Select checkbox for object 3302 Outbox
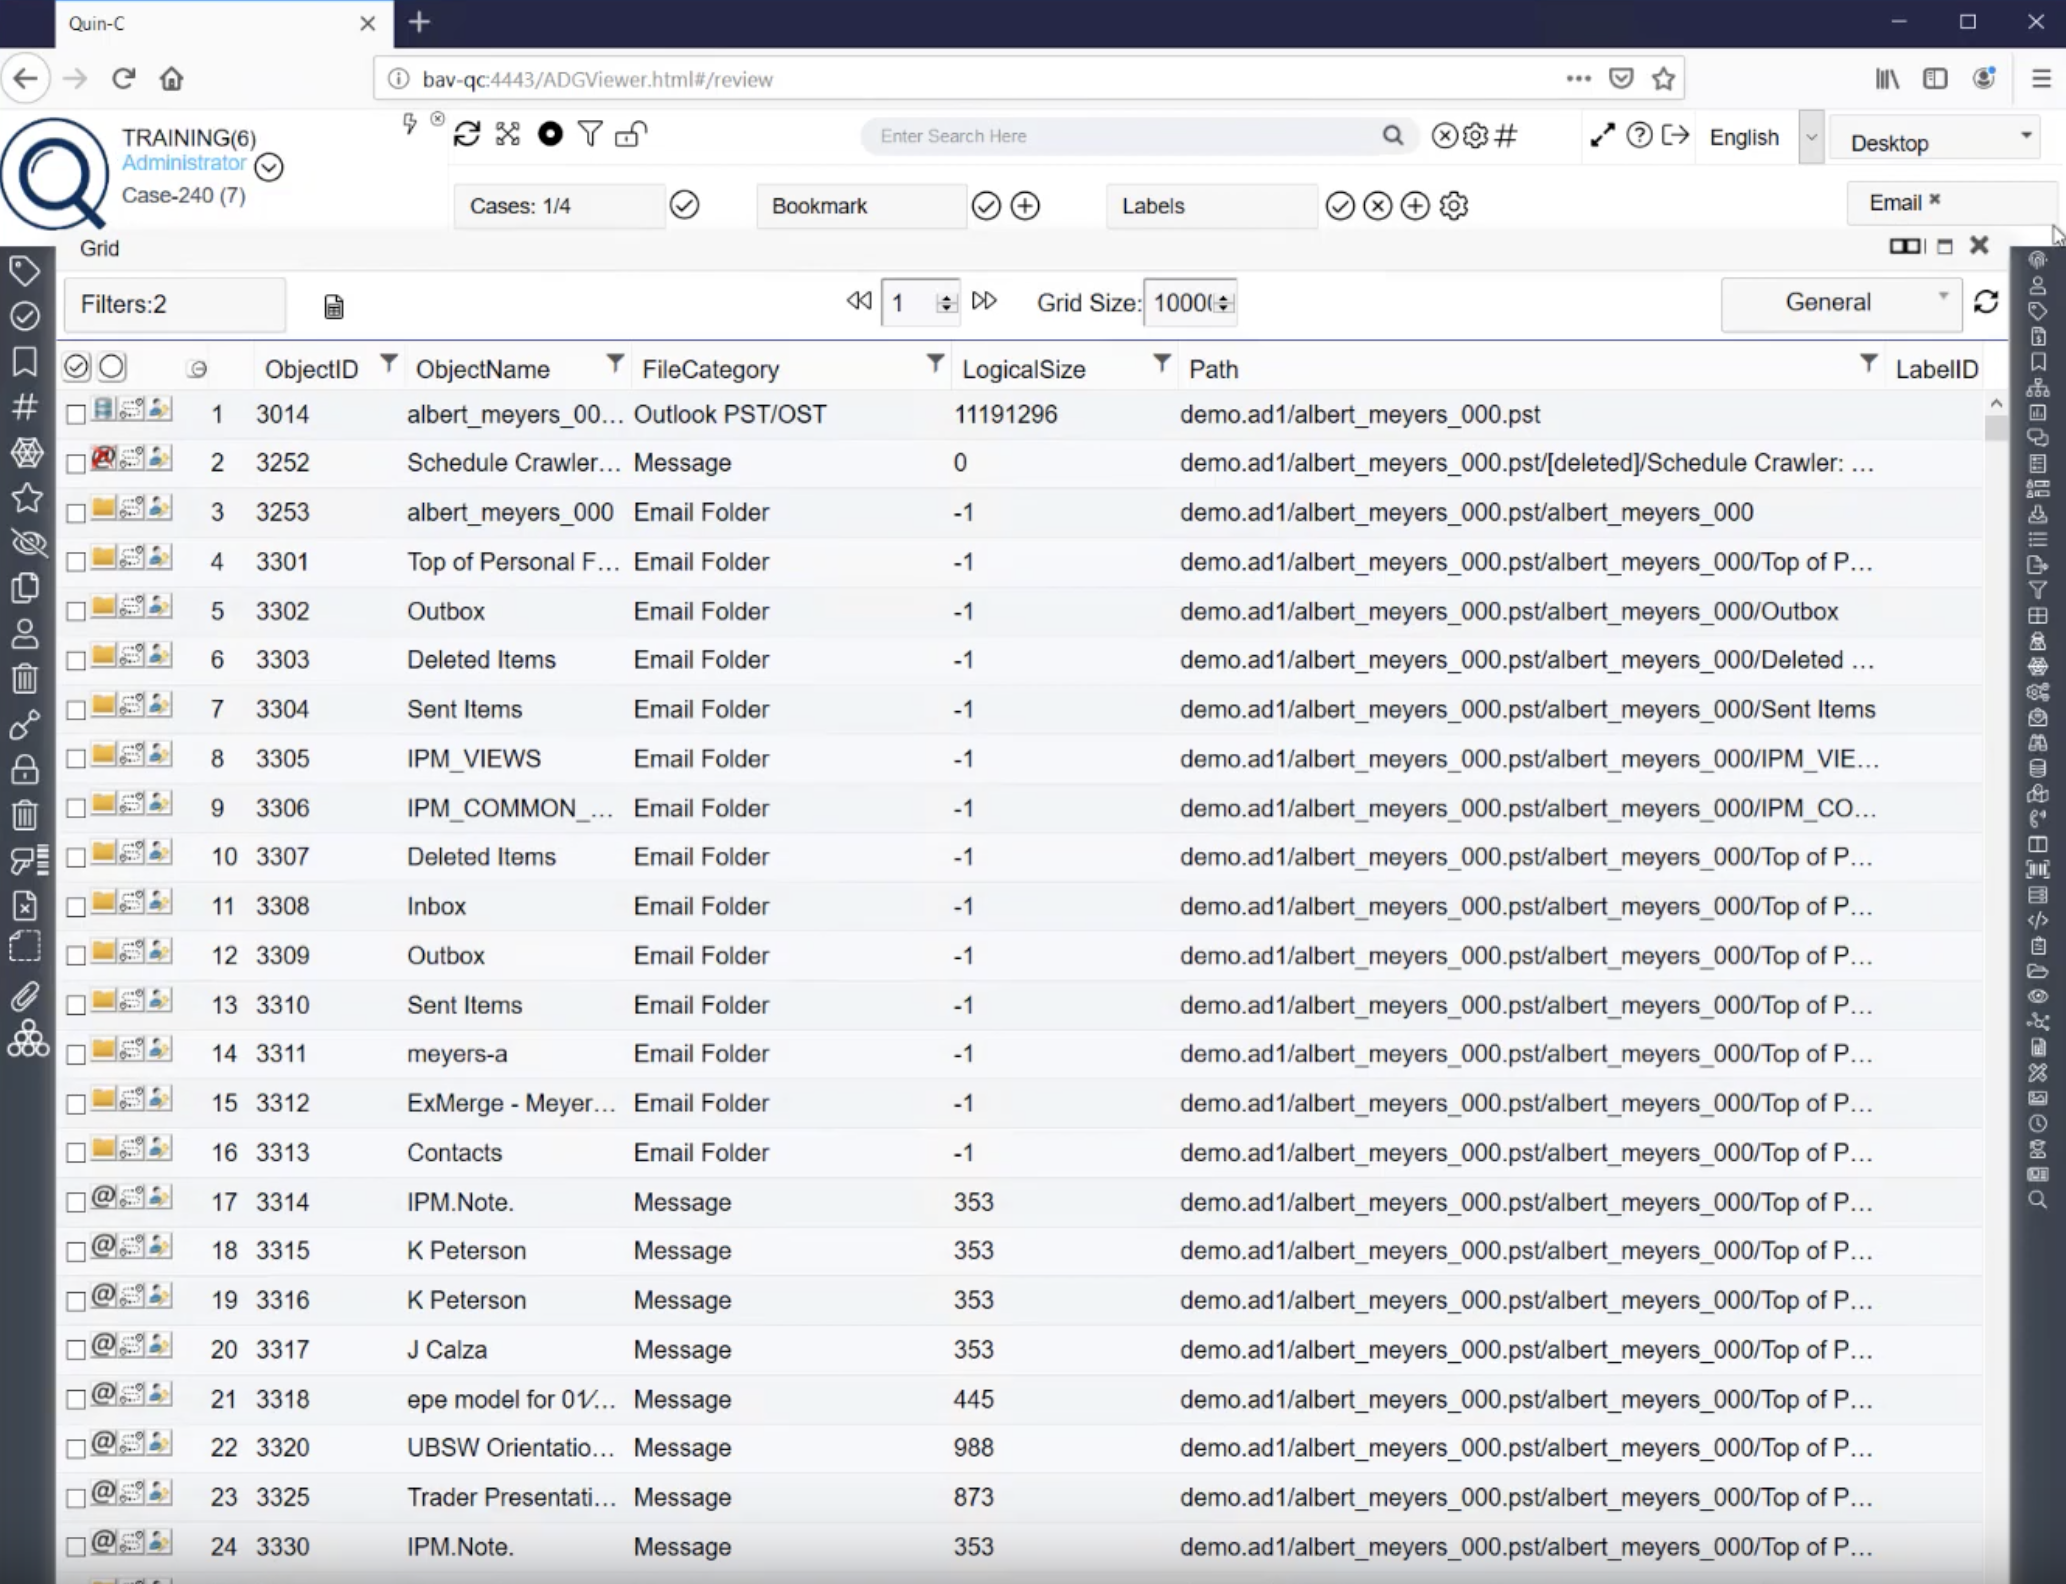Viewport: 2066px width, 1584px height. [x=75, y=611]
